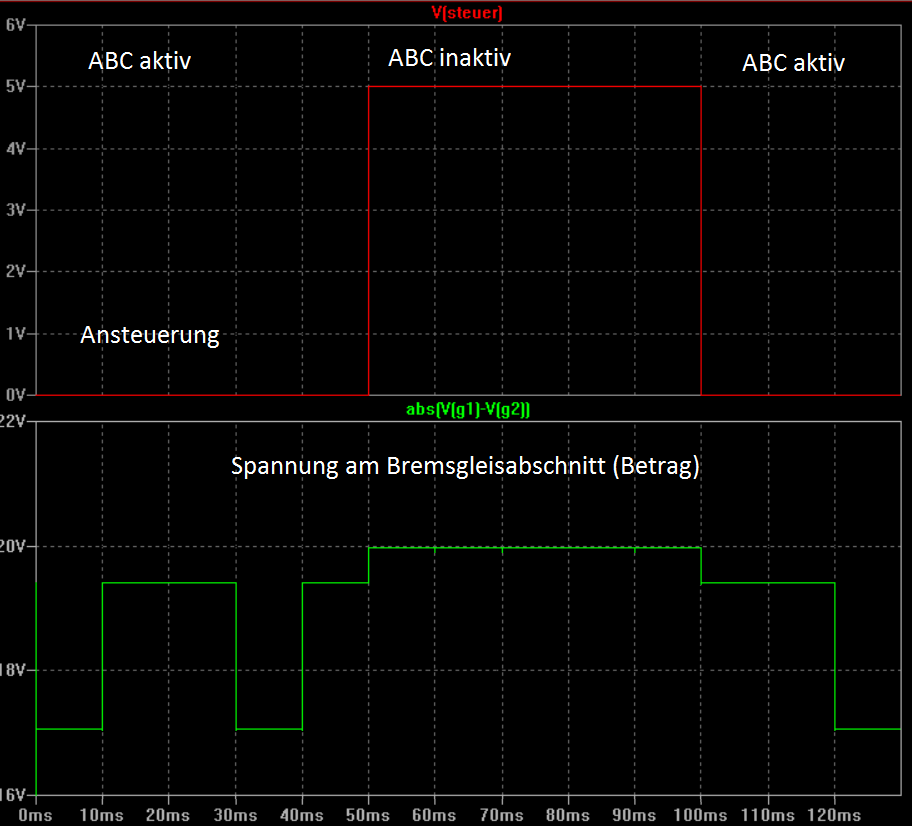Click the 20V label on lower axis

click(x=13, y=546)
